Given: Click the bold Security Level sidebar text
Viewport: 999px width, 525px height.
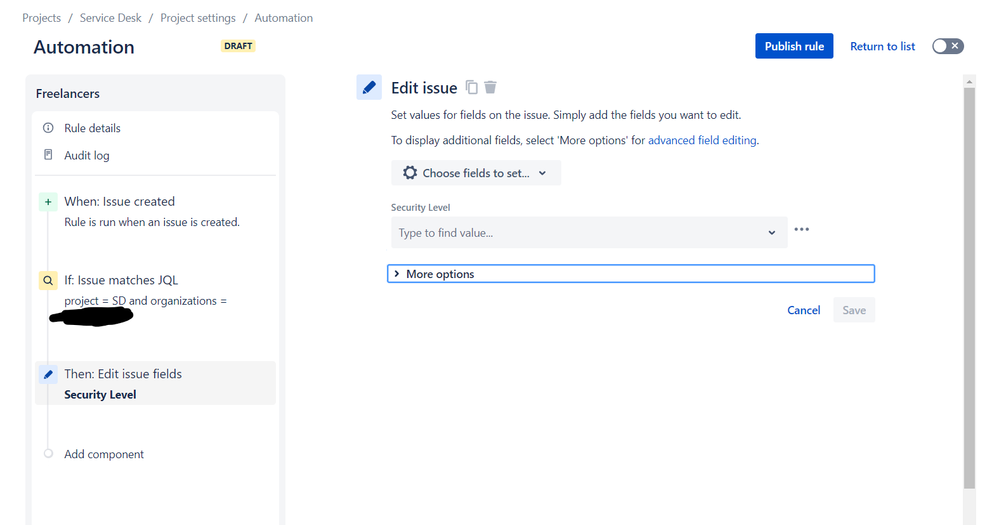Looking at the screenshot, I should 100,394.
